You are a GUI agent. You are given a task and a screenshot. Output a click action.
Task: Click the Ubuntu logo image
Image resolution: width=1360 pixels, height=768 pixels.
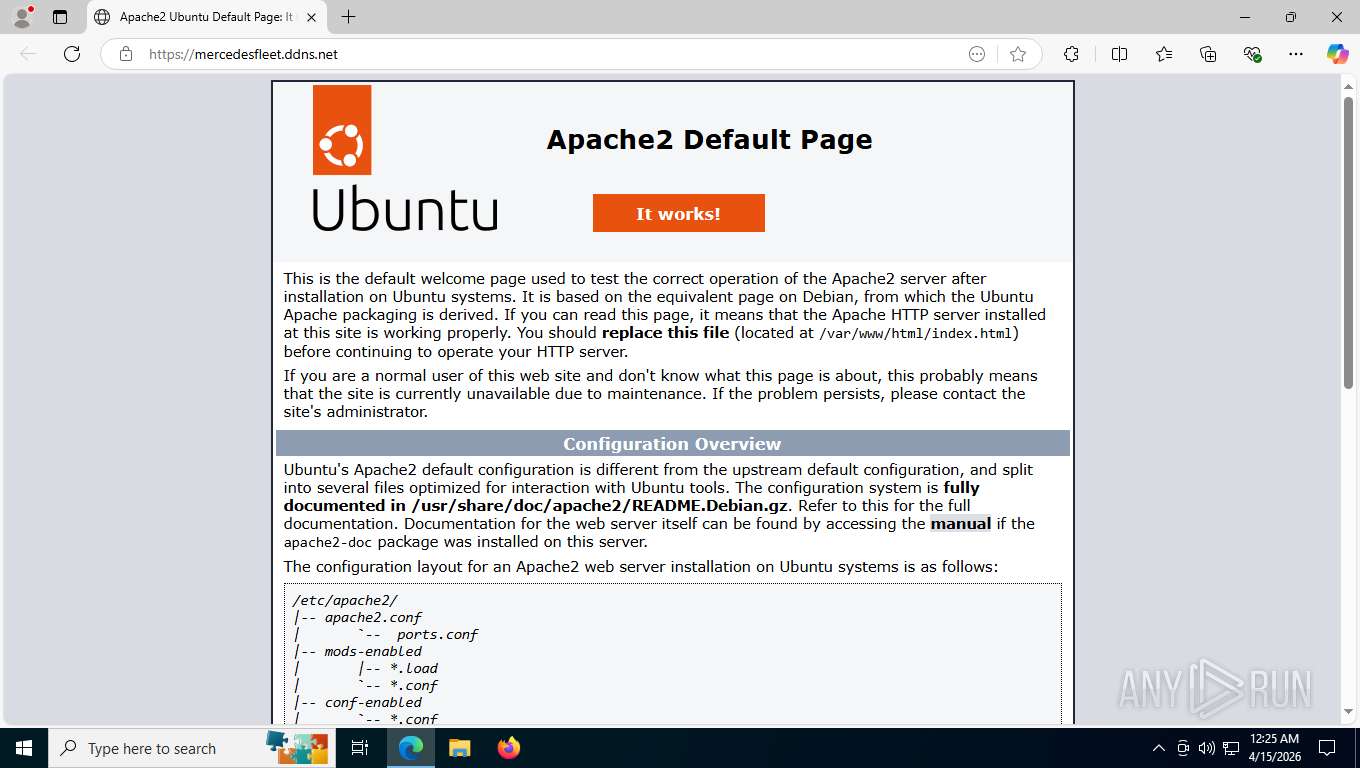(x=404, y=158)
